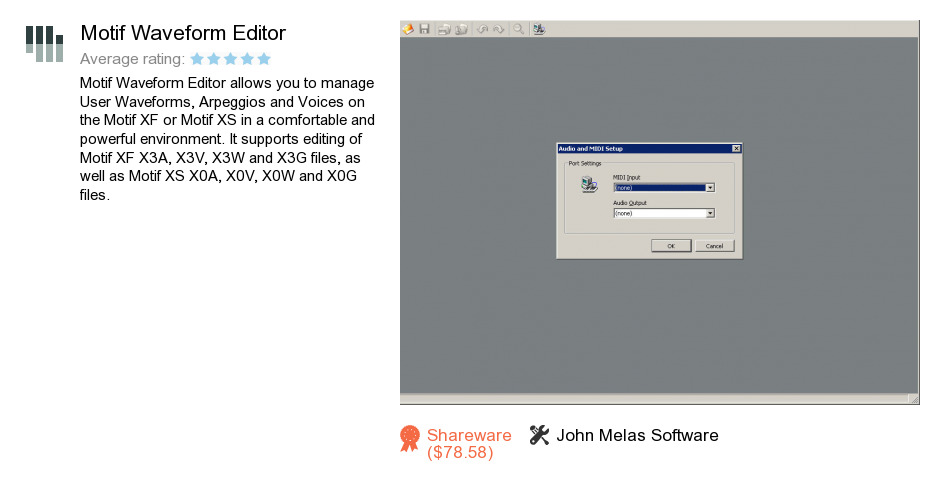Click the five-star average rating

point(231,59)
